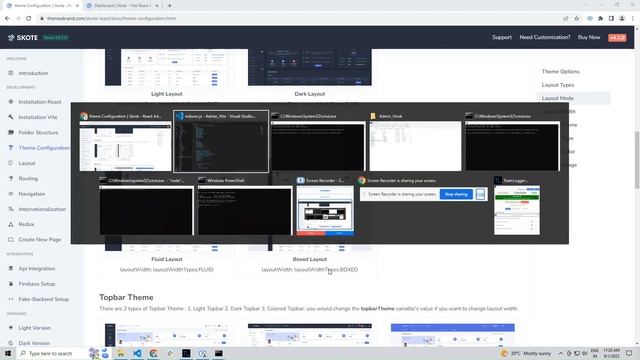Click the Boxed Layout caption
The image size is (640, 360).
pos(309,259)
